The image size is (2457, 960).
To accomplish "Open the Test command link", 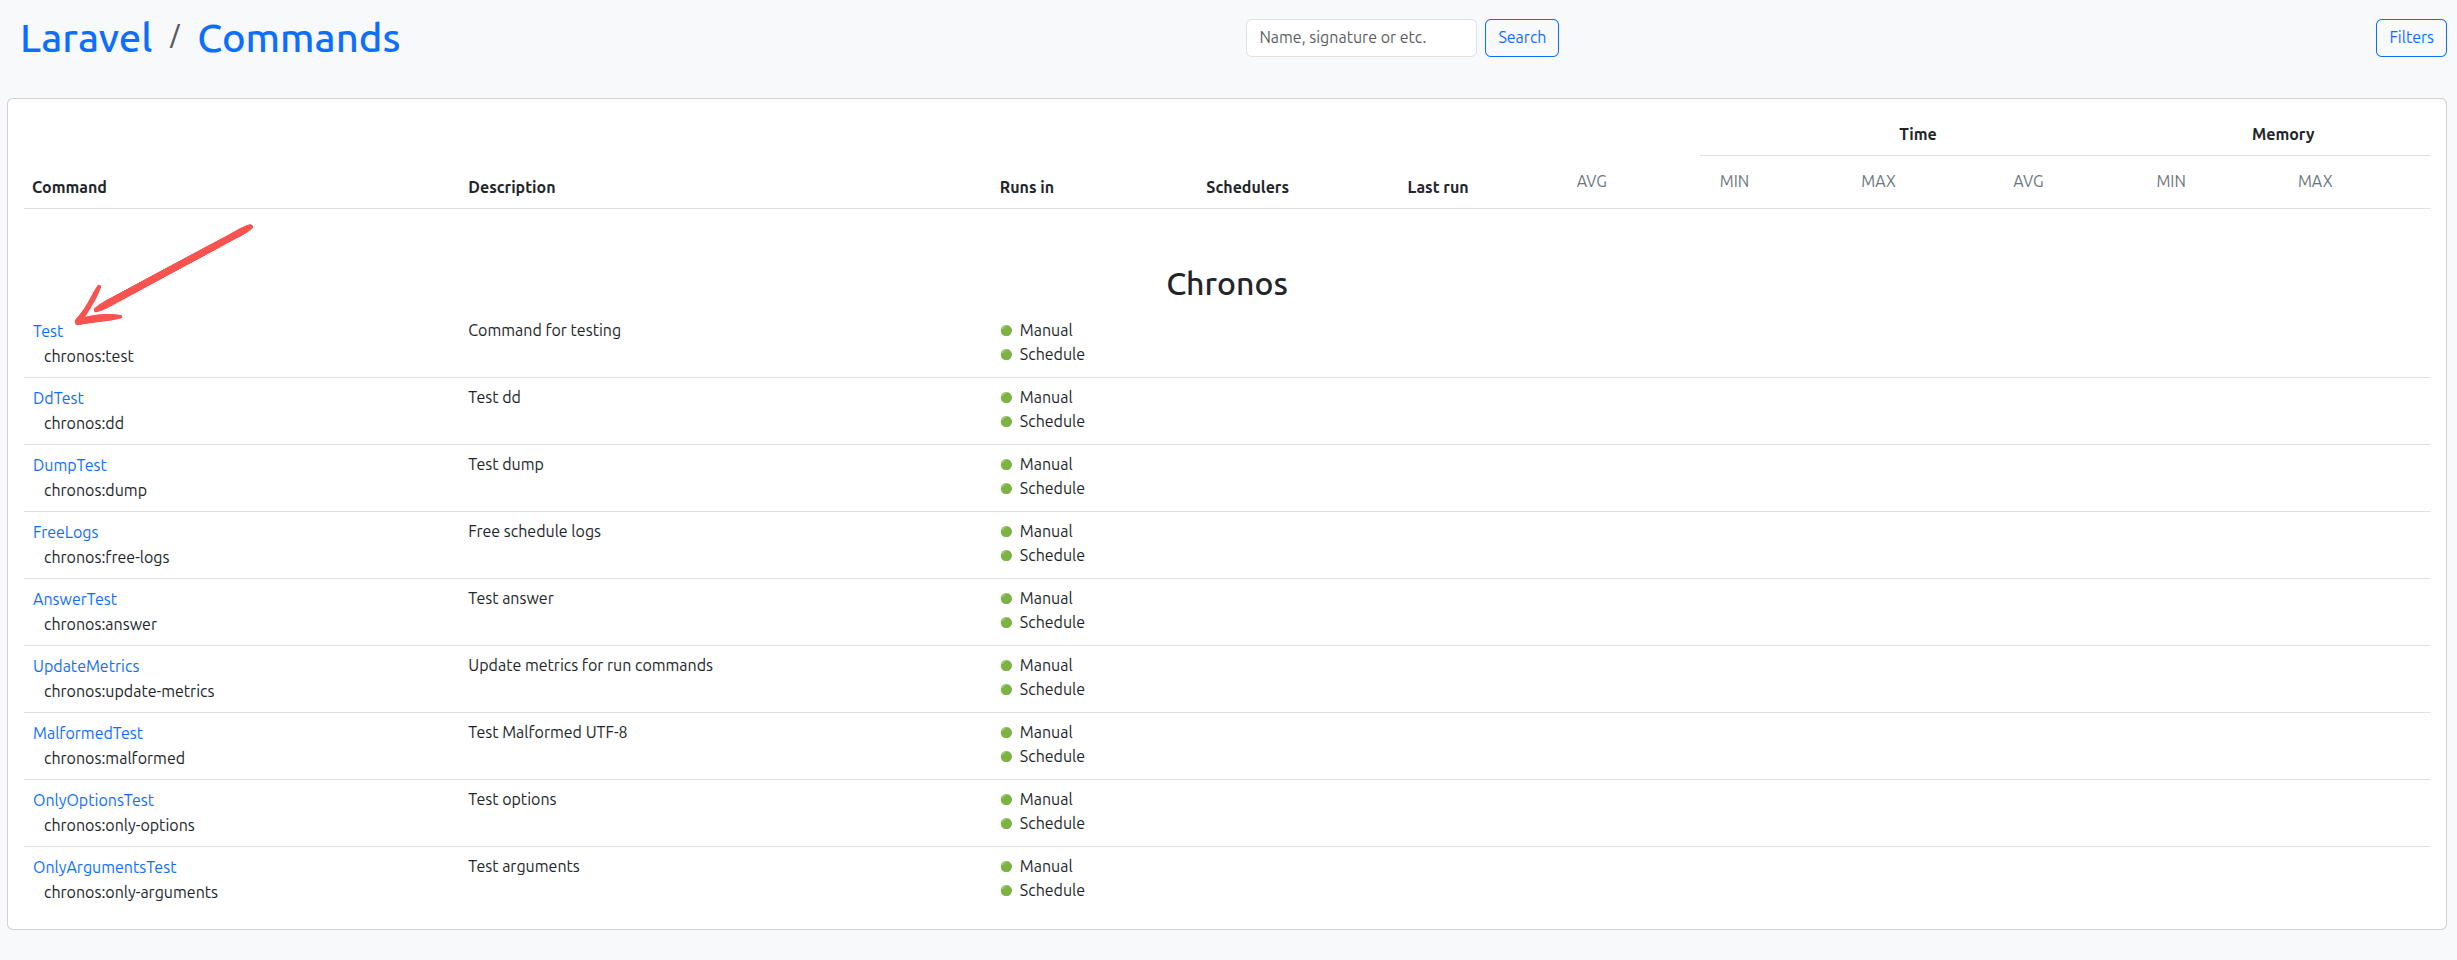I will point(48,331).
